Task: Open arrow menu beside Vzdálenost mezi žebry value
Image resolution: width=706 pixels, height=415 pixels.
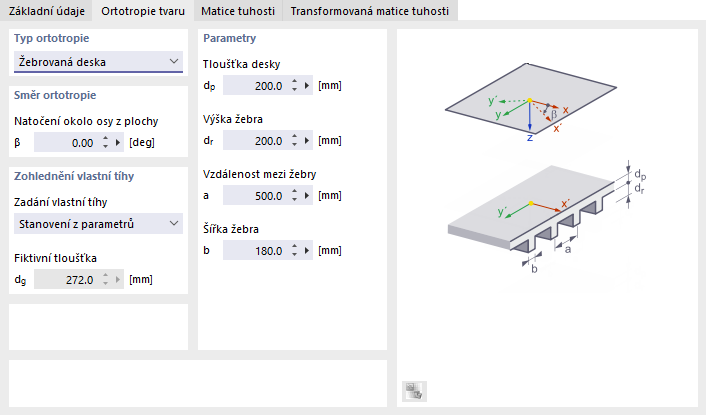Action: (307, 196)
